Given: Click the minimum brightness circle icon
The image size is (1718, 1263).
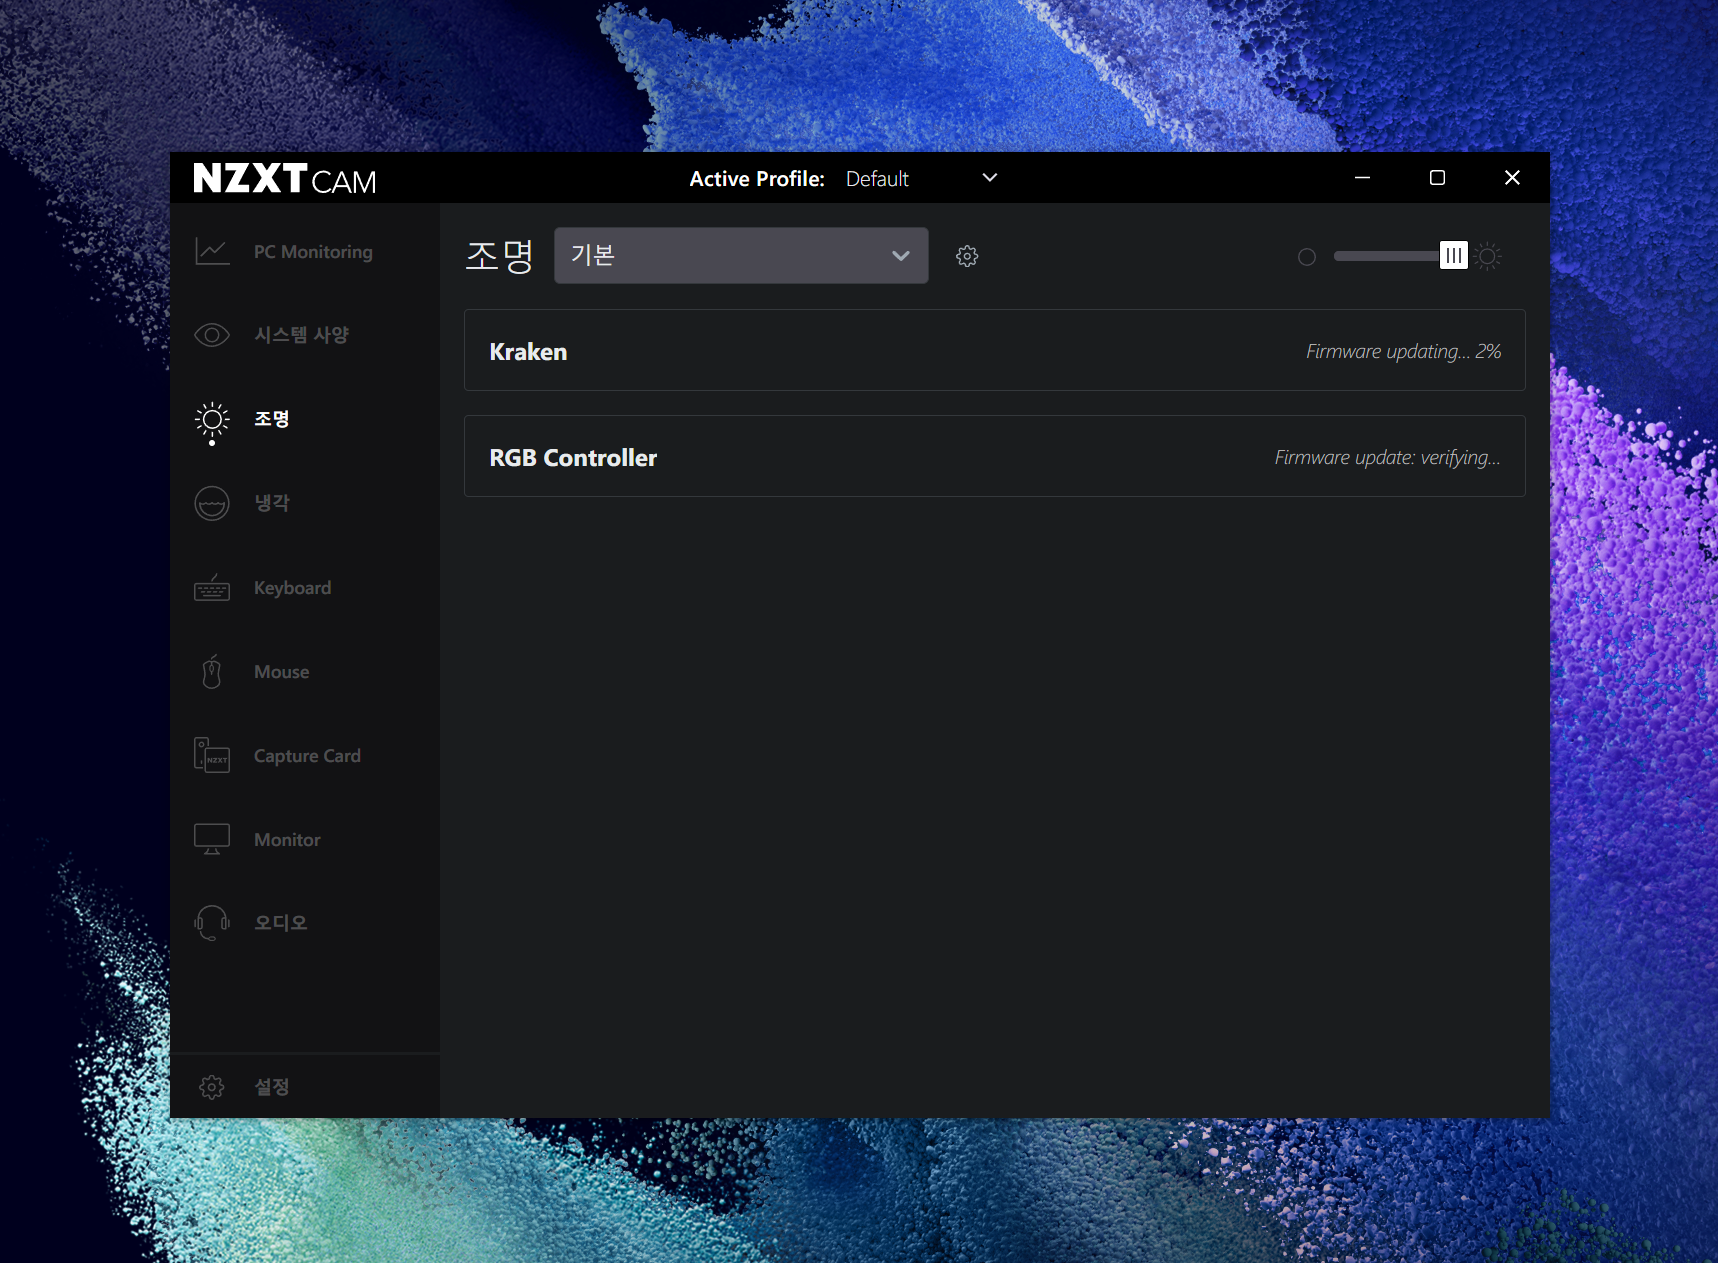Looking at the screenshot, I should 1307,257.
